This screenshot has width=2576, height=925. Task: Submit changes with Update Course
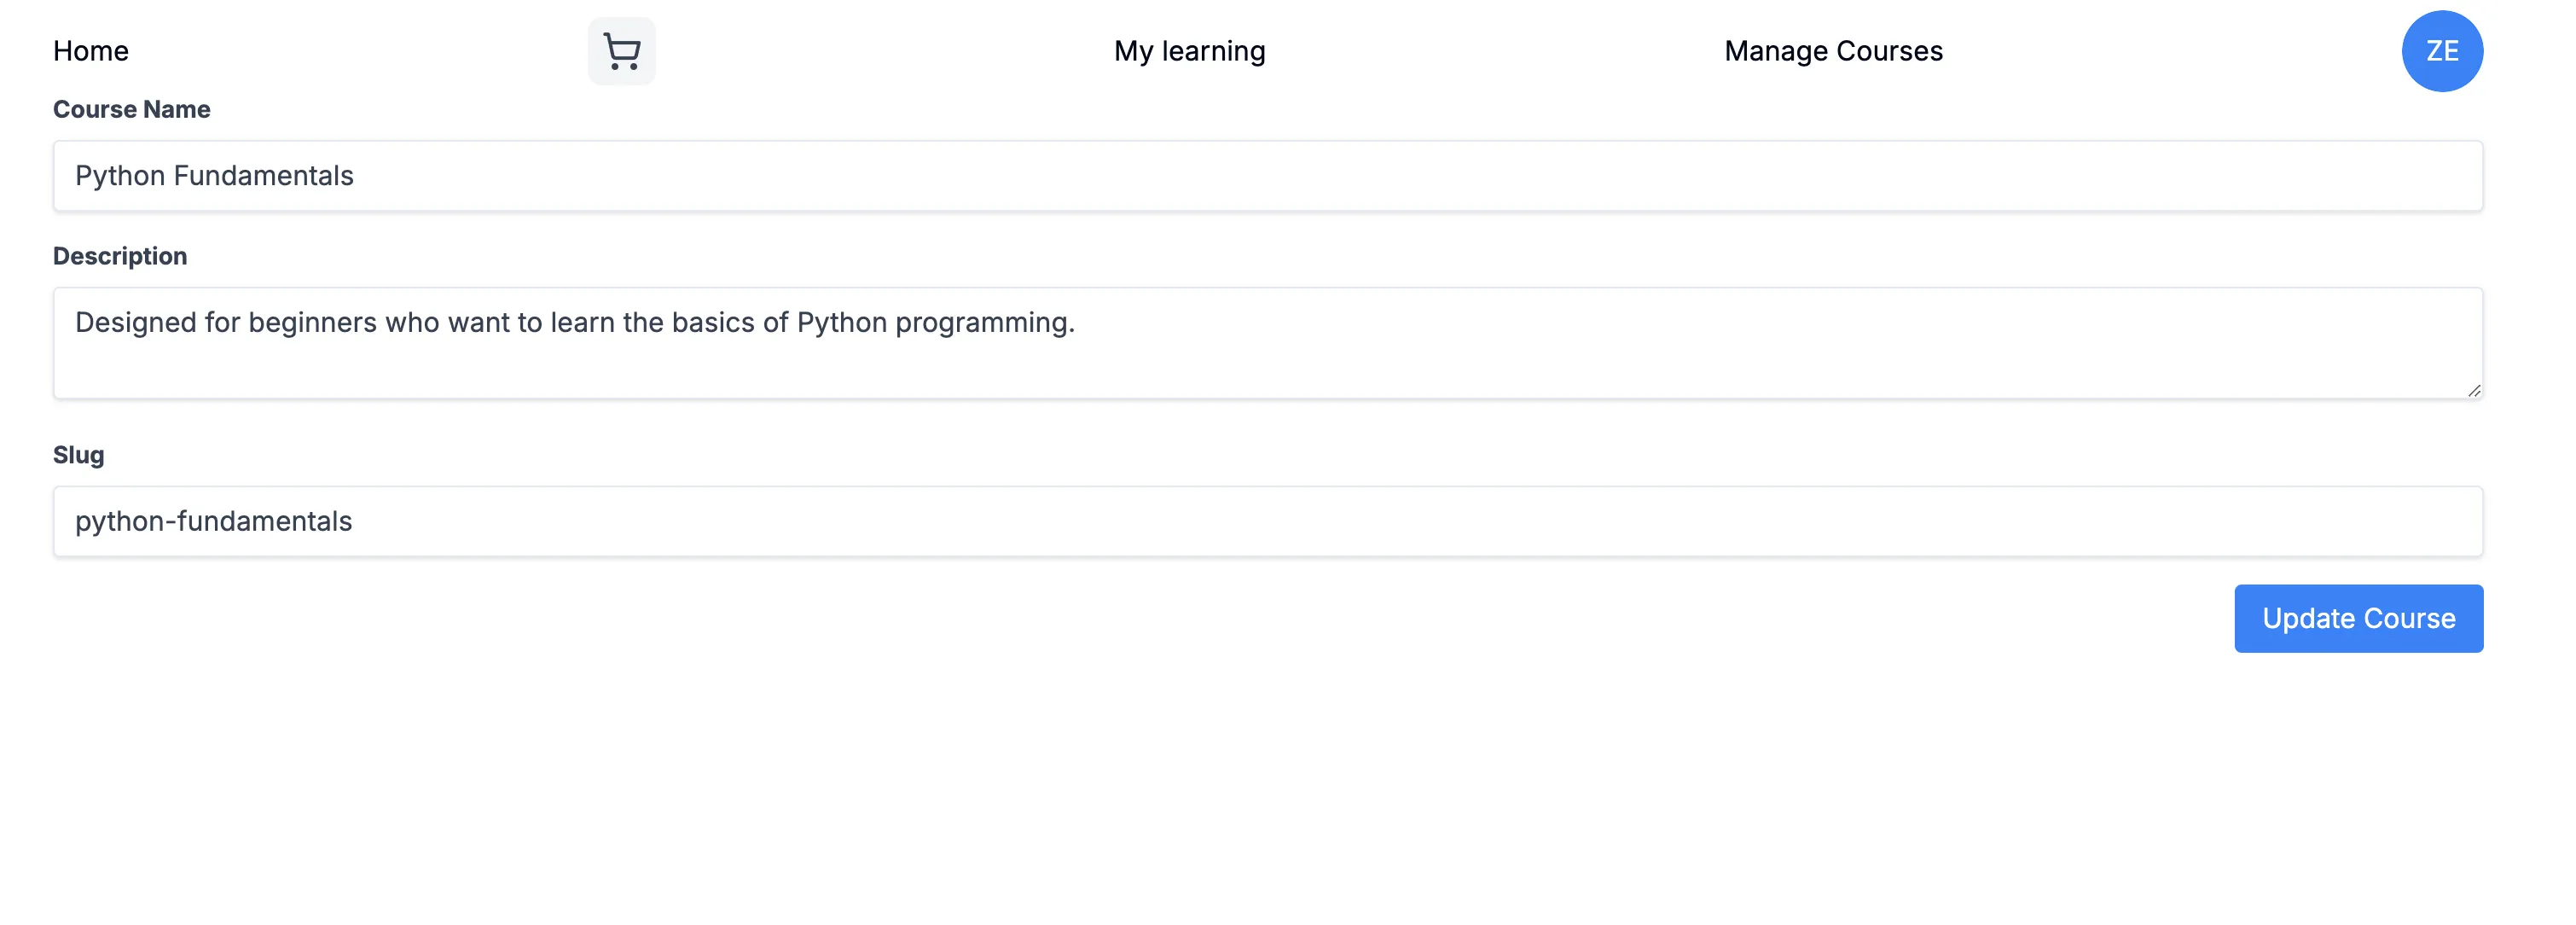[2358, 618]
